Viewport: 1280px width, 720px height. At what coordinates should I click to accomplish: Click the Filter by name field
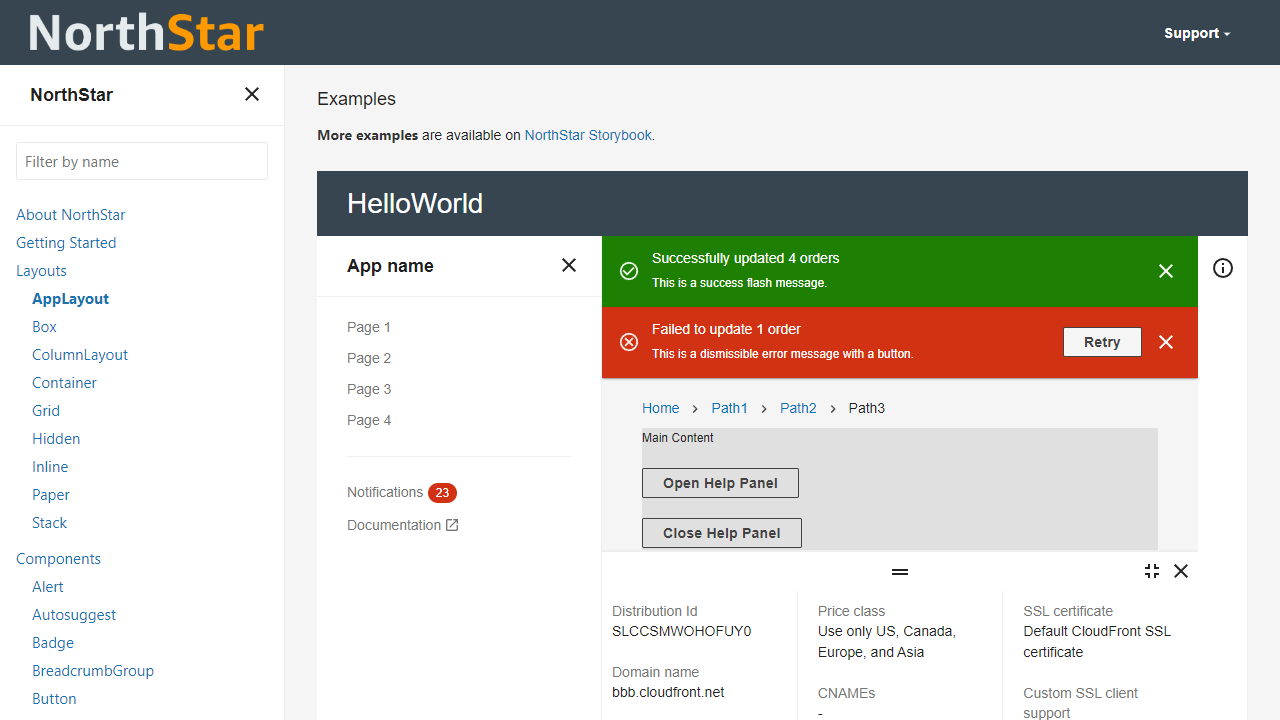(142, 161)
